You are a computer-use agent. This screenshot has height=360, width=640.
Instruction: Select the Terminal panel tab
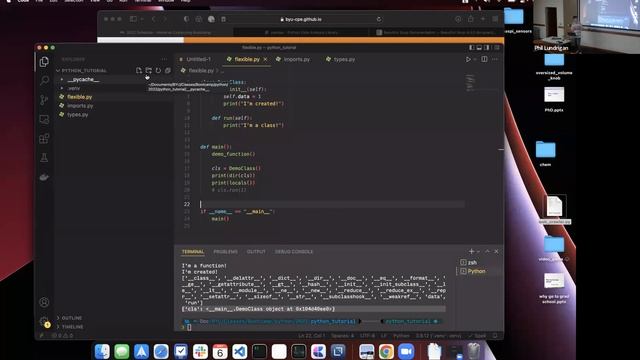click(x=193, y=252)
